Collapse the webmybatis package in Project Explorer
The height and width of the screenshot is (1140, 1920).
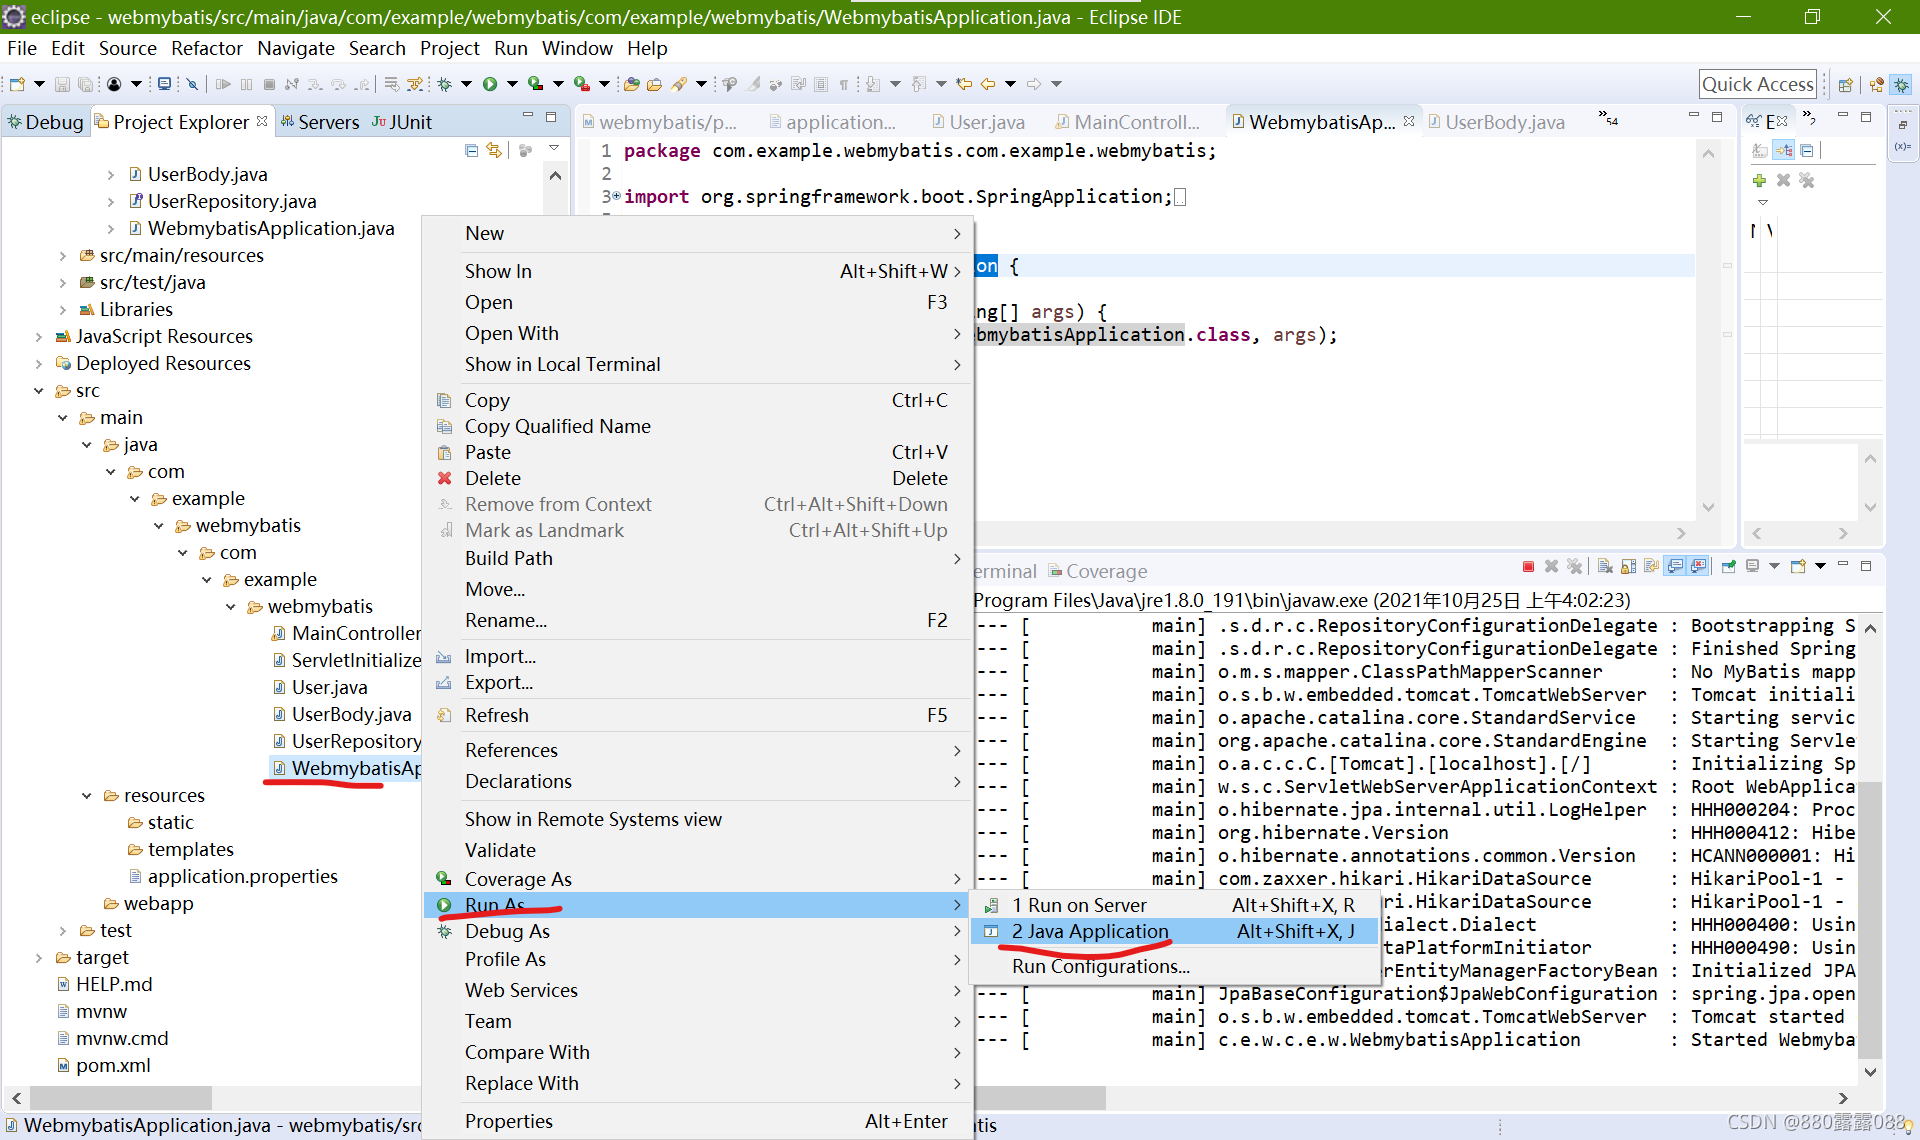tap(159, 525)
